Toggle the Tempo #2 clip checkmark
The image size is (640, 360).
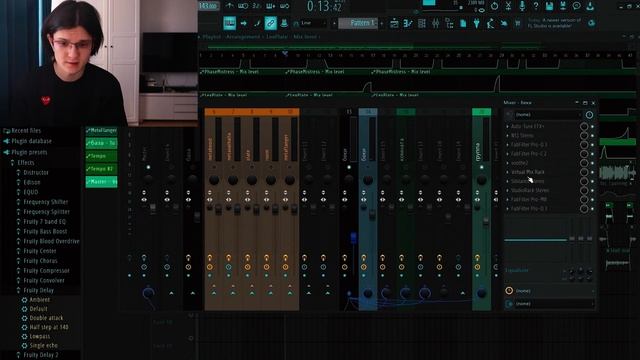tap(88, 169)
